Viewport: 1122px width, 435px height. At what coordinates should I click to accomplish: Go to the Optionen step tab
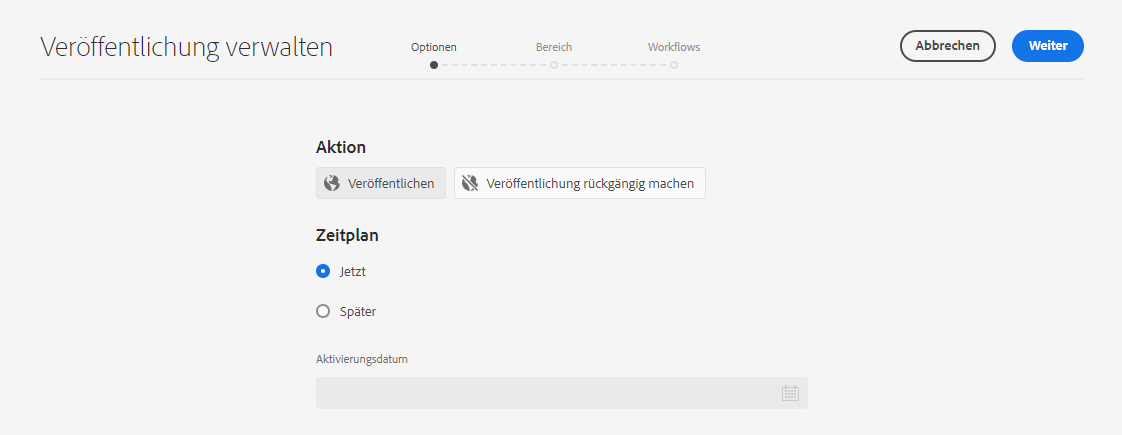point(434,47)
